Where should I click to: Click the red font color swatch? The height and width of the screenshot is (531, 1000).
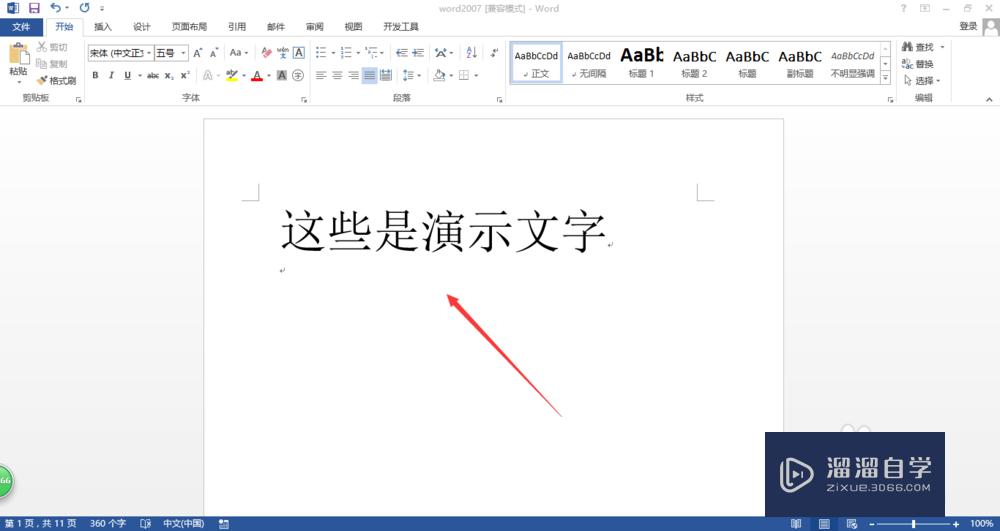pos(257,75)
